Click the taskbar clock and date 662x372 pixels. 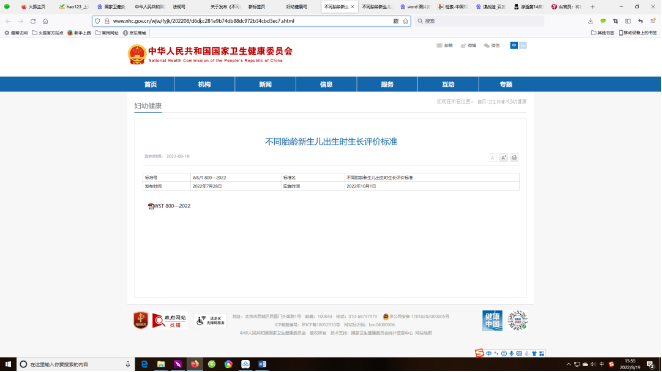tap(630, 364)
